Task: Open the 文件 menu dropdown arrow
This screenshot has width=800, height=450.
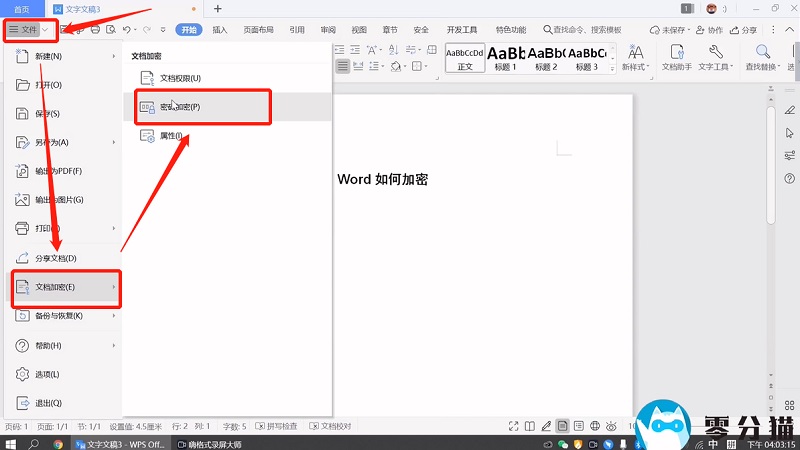Action: pos(45,31)
